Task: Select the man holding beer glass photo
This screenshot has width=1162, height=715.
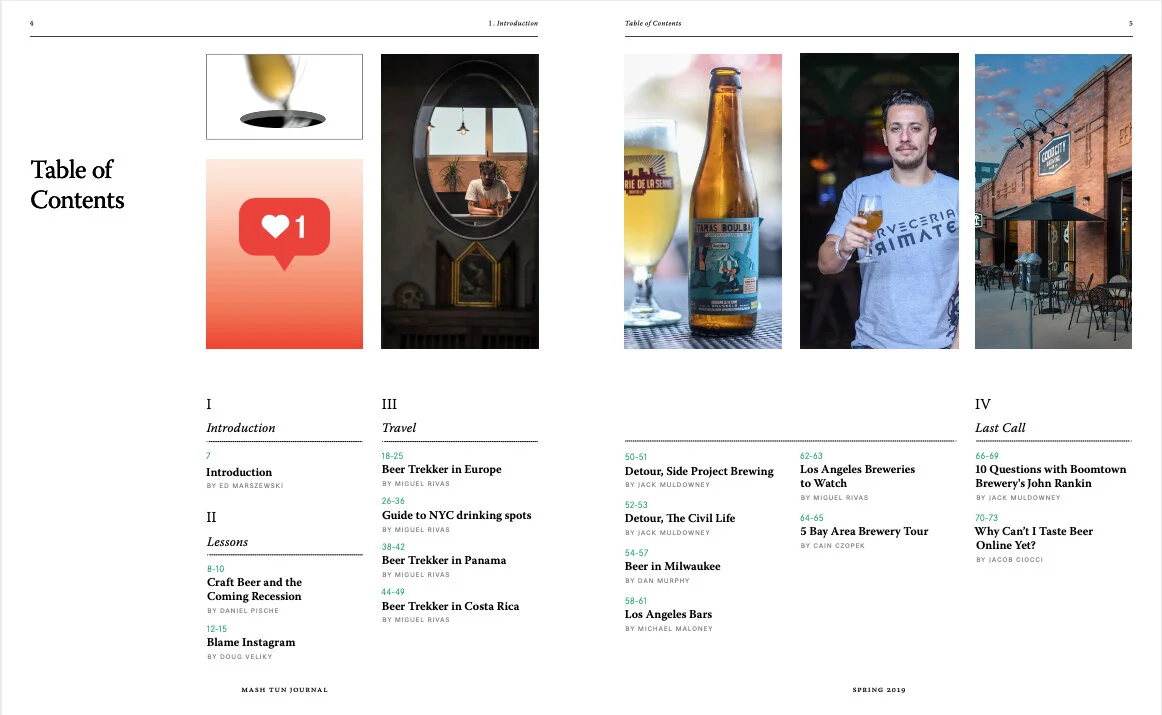Action: [x=879, y=202]
